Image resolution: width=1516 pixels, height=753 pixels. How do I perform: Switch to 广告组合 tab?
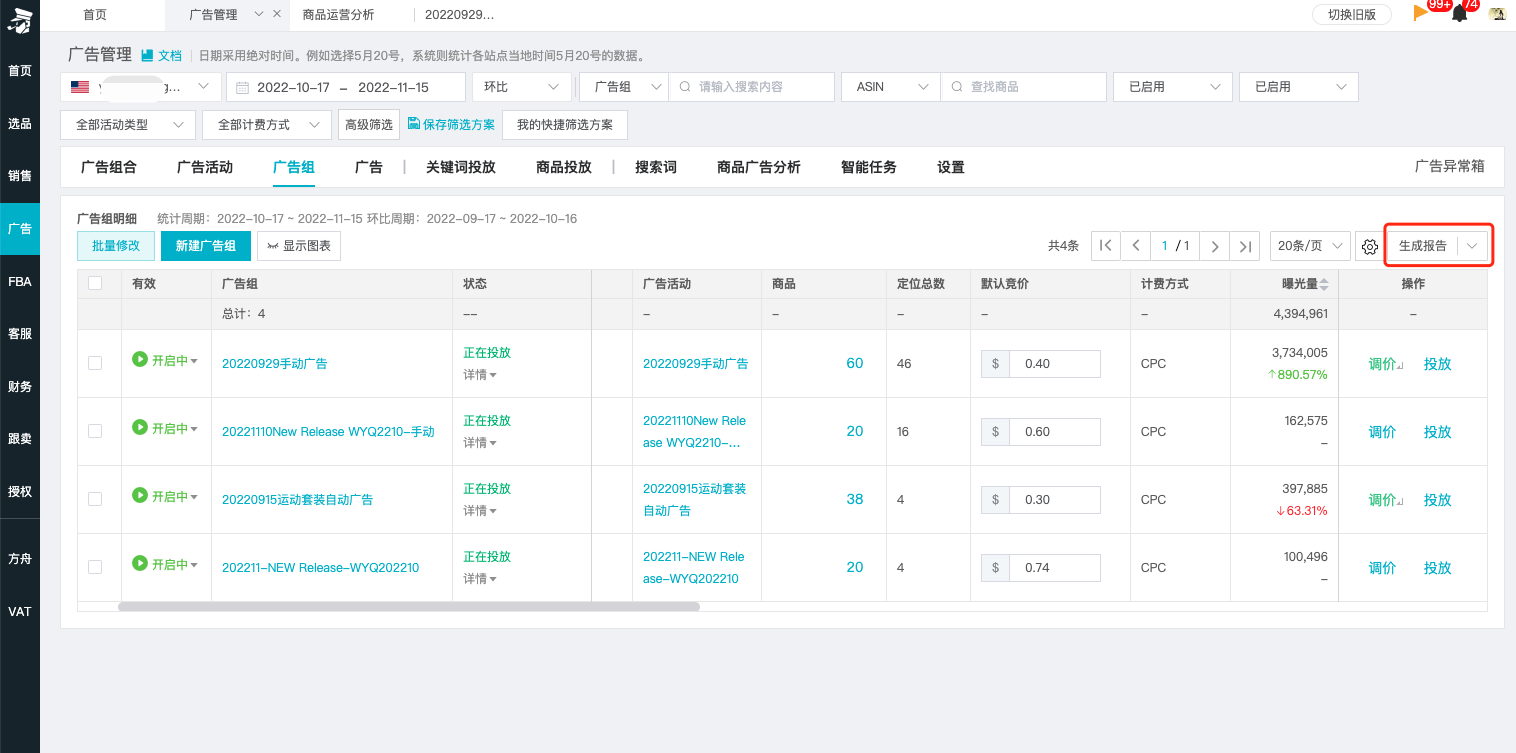point(109,167)
